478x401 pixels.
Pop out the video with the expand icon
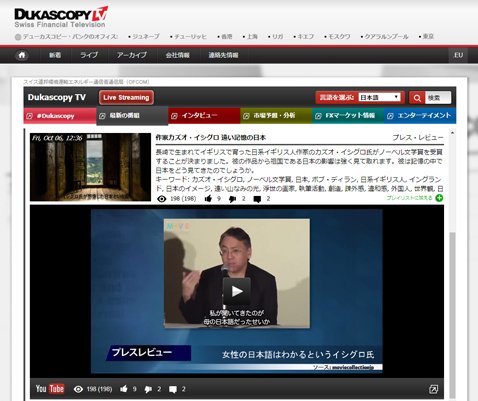tap(434, 389)
